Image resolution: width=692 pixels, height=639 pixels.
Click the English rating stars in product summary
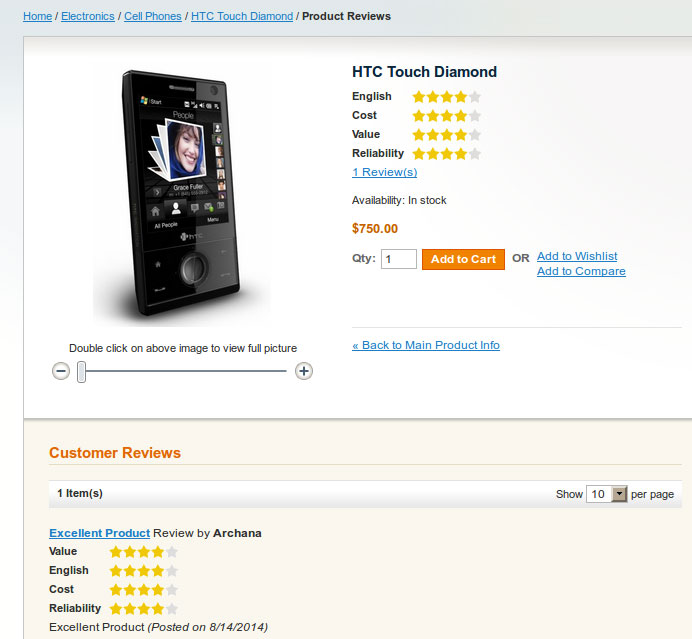point(446,97)
